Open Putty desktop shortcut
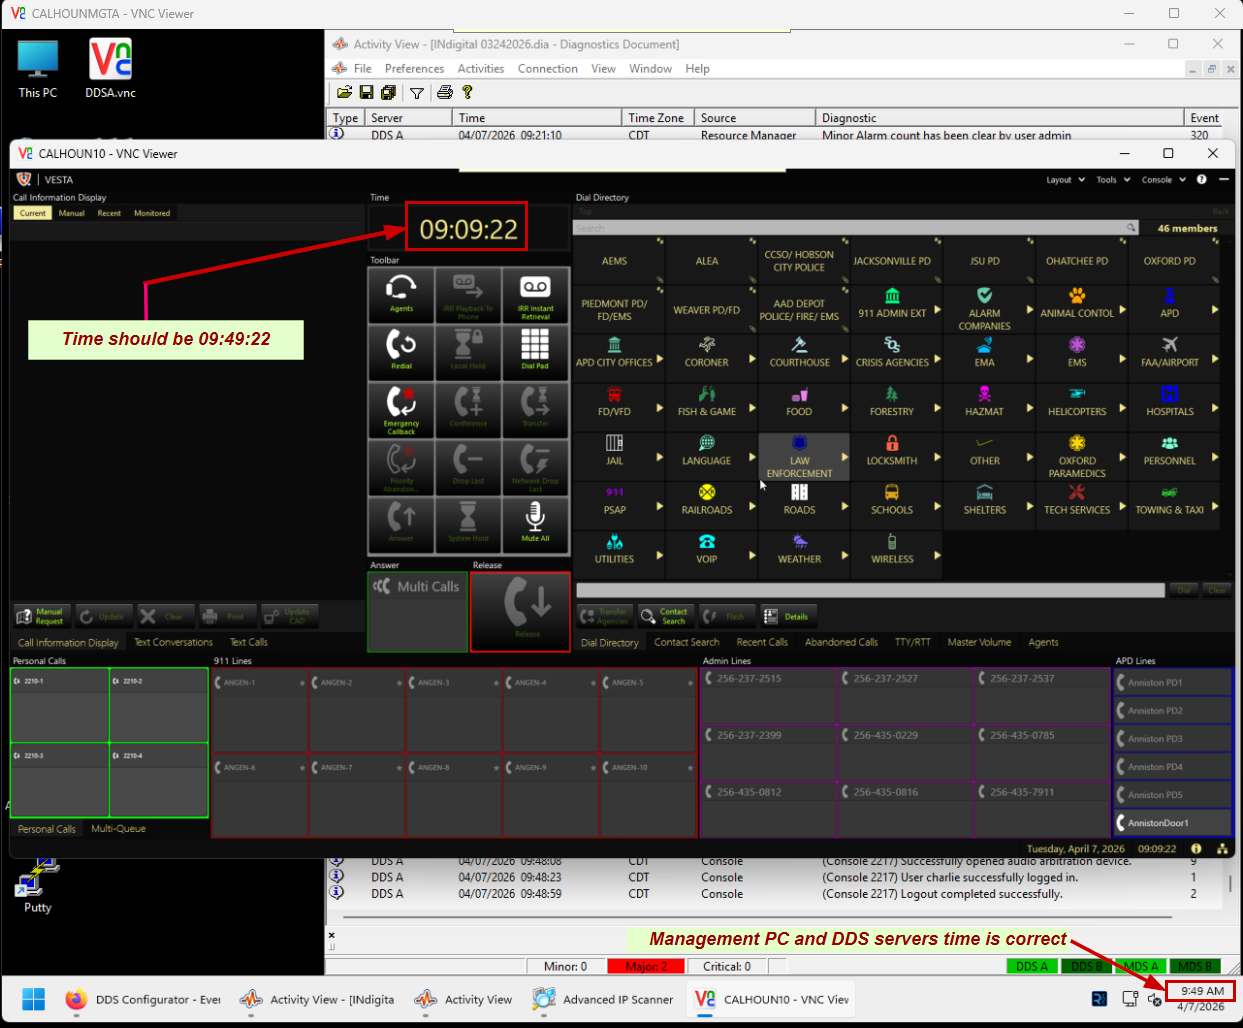 click(x=37, y=885)
